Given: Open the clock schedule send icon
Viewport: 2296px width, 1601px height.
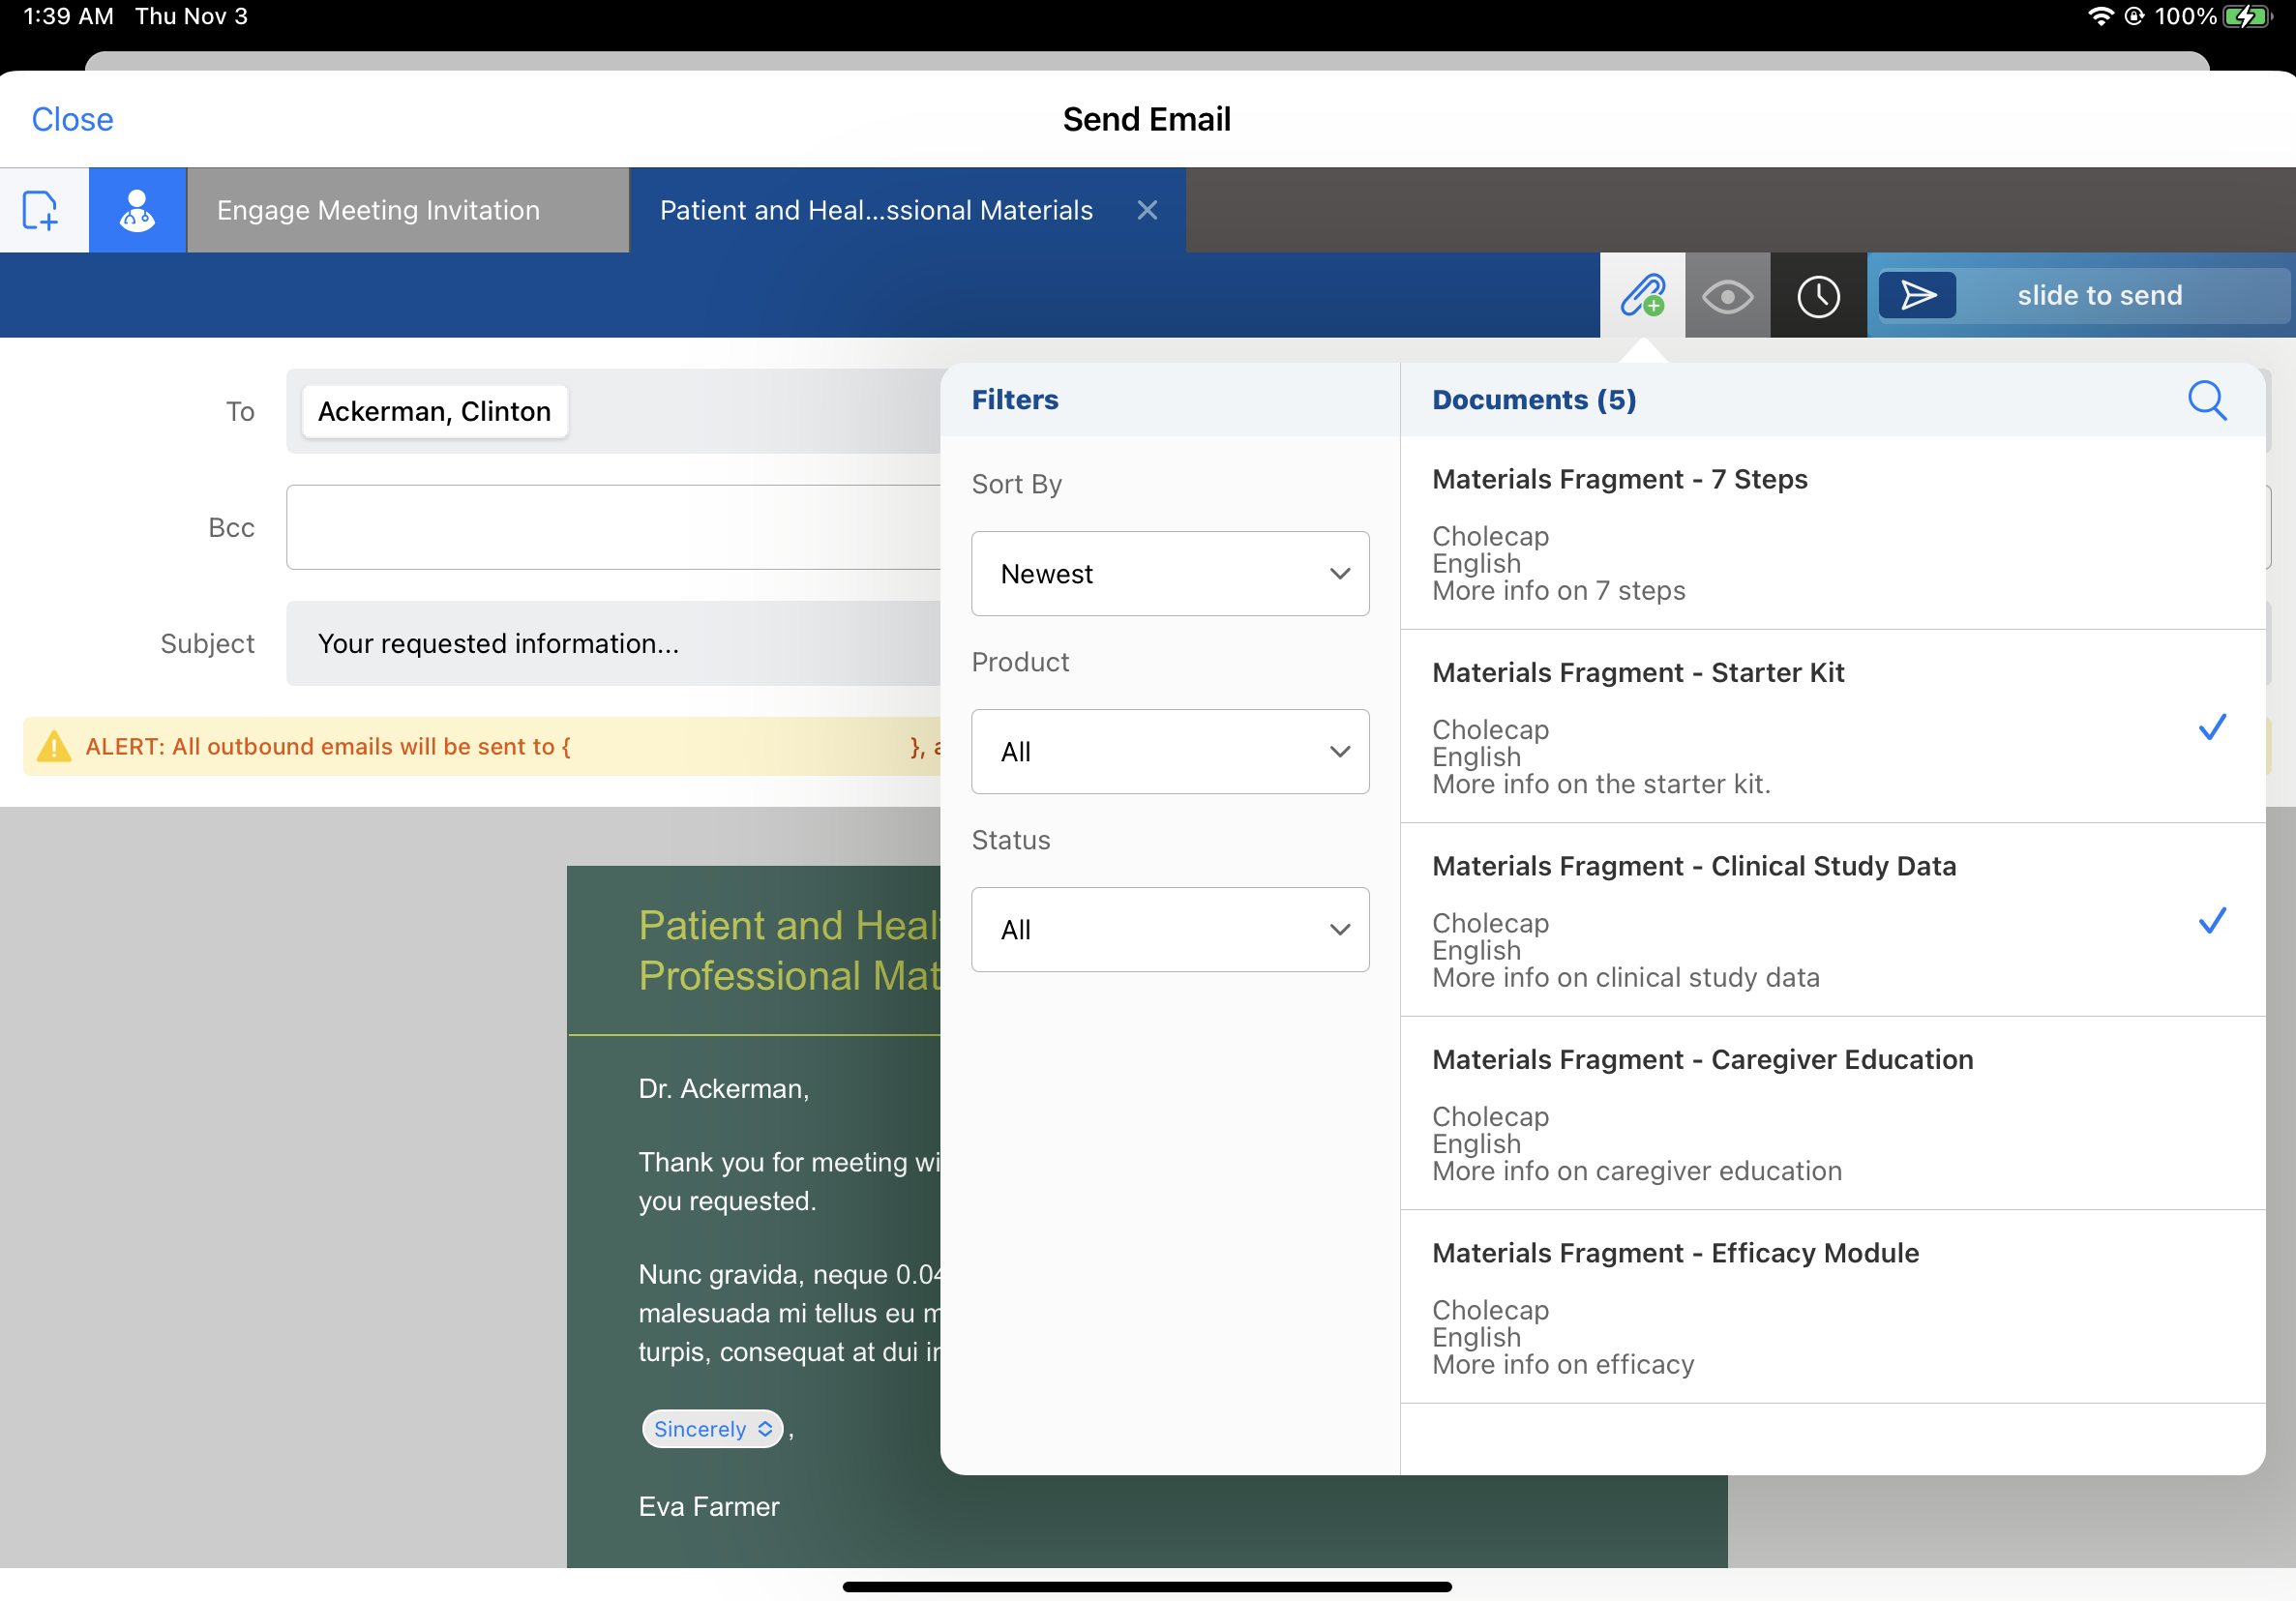Looking at the screenshot, I should click(1817, 296).
